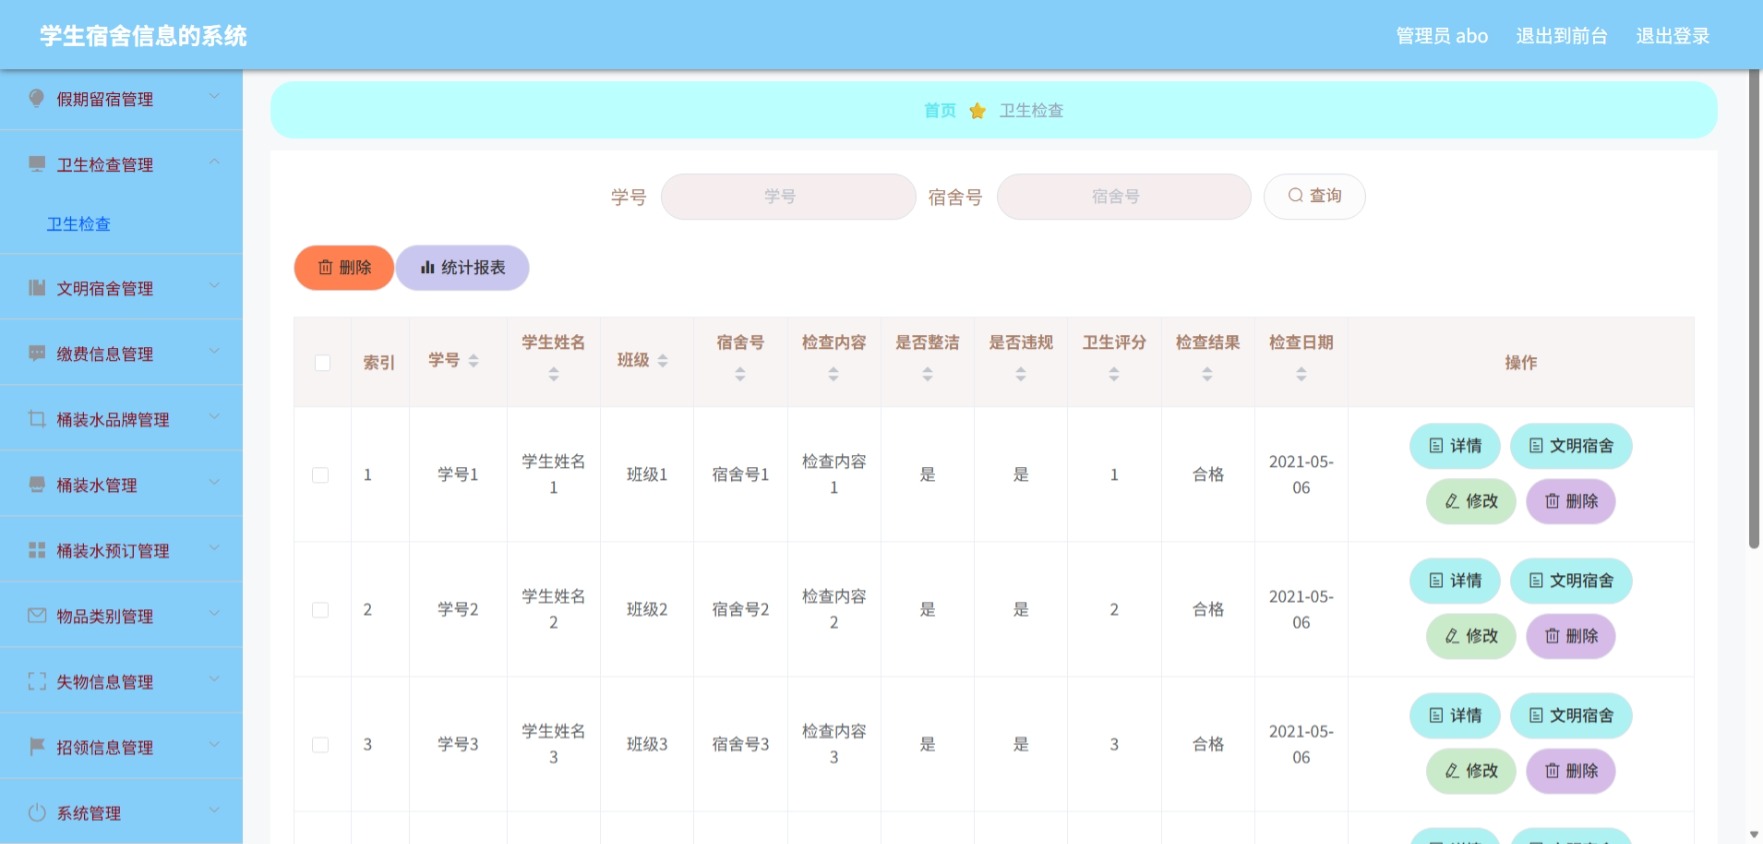
Task: Click the page vertical scrollbar
Action: pyautogui.click(x=1754, y=310)
